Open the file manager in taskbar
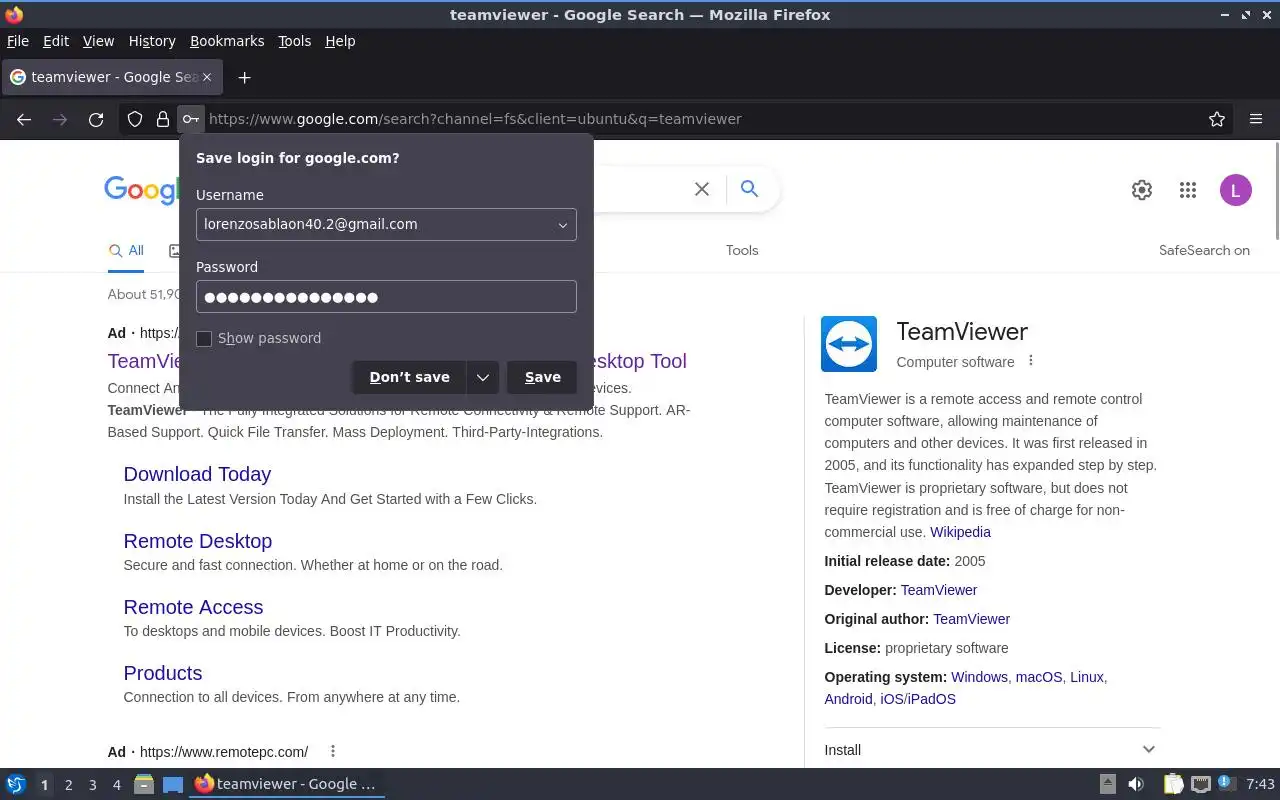Image resolution: width=1280 pixels, height=800 pixels. tap(144, 784)
